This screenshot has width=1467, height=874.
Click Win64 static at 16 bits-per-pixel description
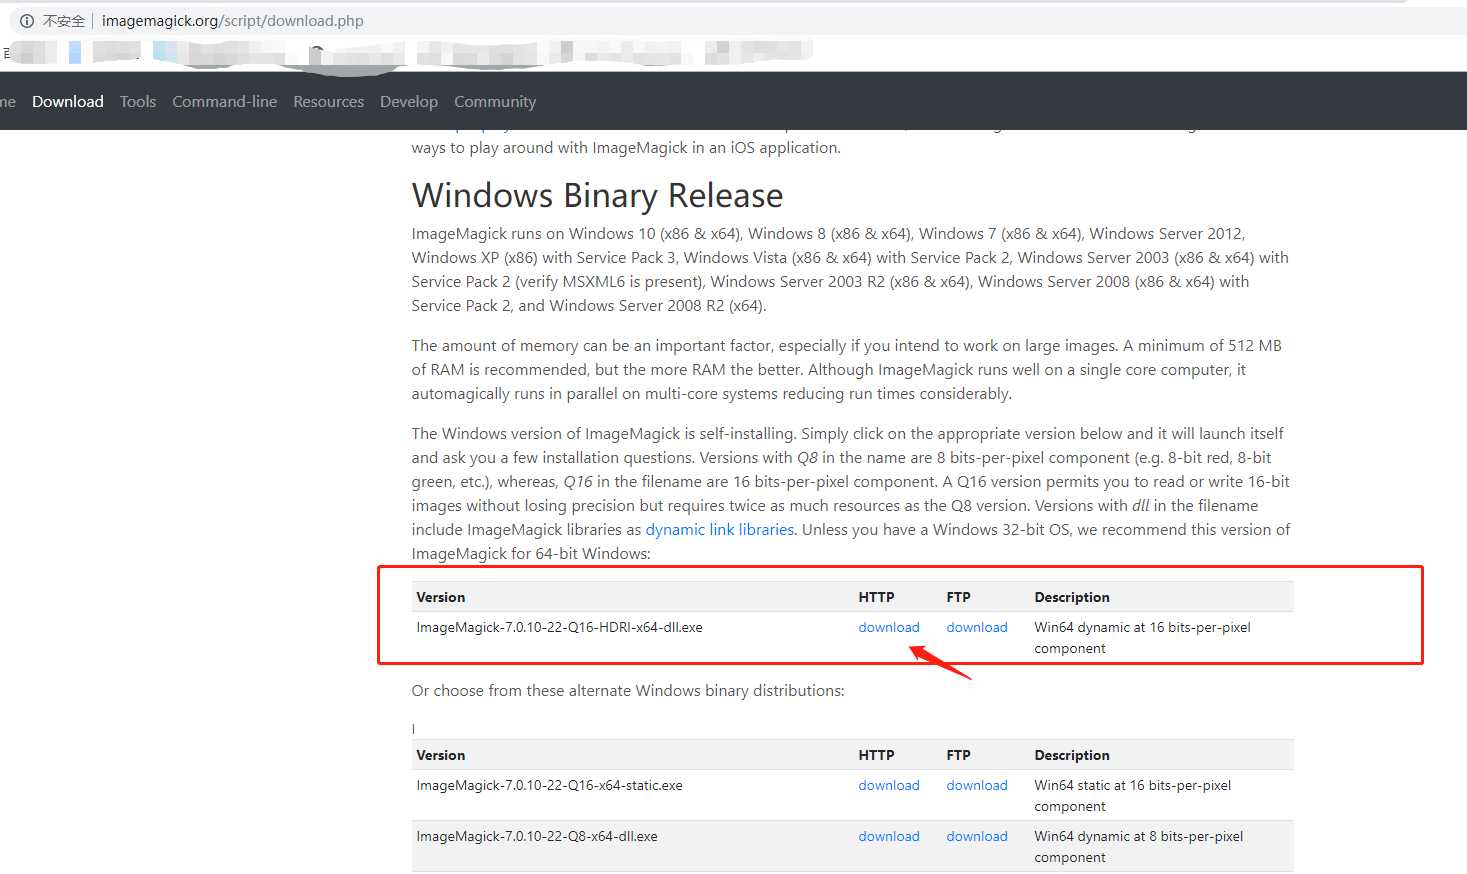pyautogui.click(x=1132, y=796)
